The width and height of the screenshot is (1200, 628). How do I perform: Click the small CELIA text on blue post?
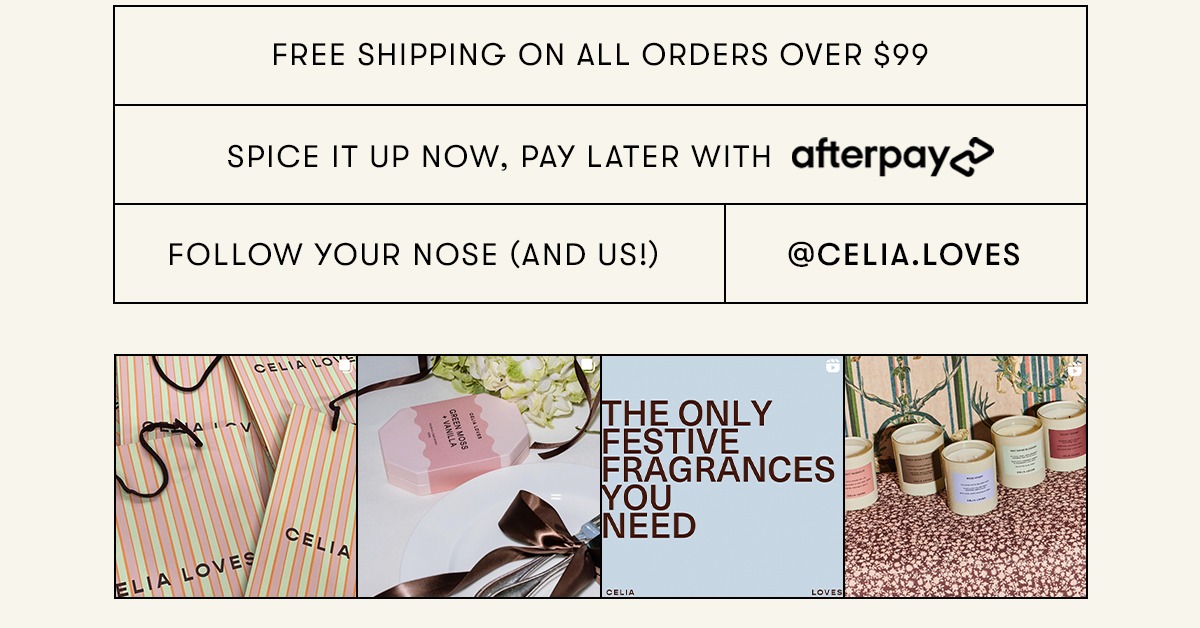point(620,592)
